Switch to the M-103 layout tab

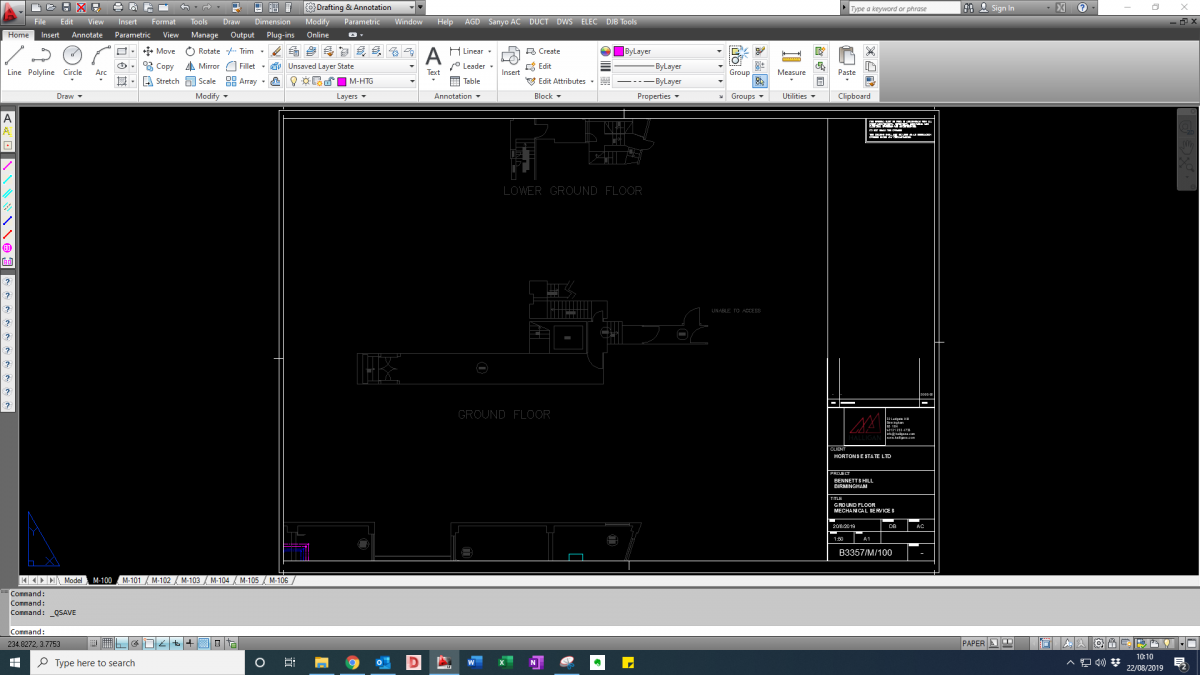(x=190, y=580)
